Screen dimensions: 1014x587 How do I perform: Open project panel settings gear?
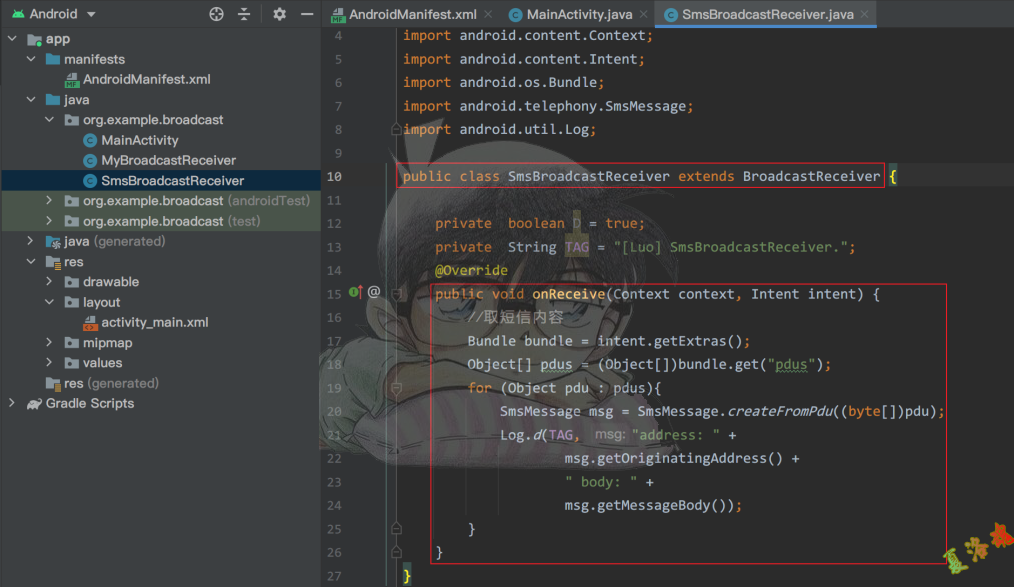pyautogui.click(x=280, y=14)
